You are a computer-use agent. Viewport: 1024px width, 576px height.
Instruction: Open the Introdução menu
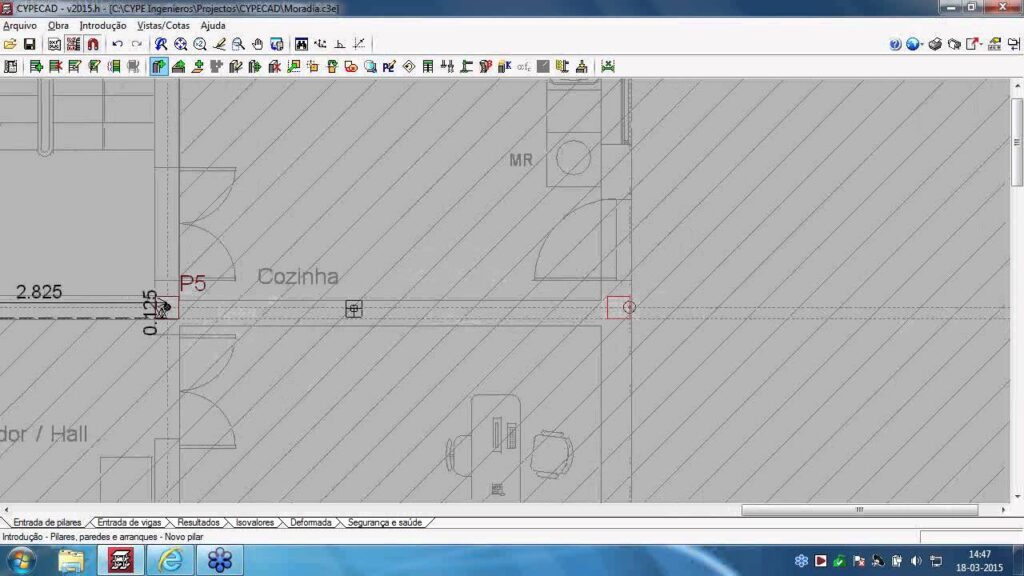click(103, 25)
